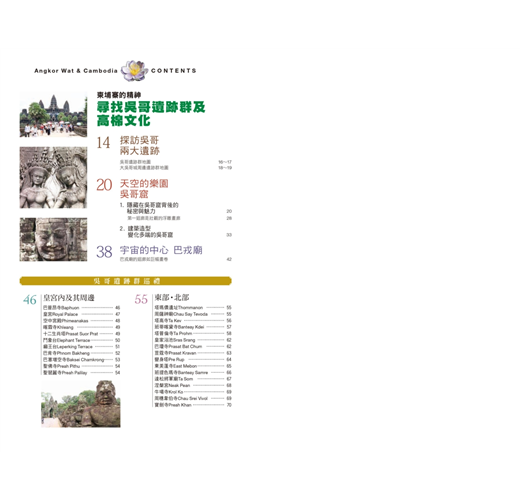
Task: Open chapter 14 探訪吳哥兩大遺跡
Action: 128,145
